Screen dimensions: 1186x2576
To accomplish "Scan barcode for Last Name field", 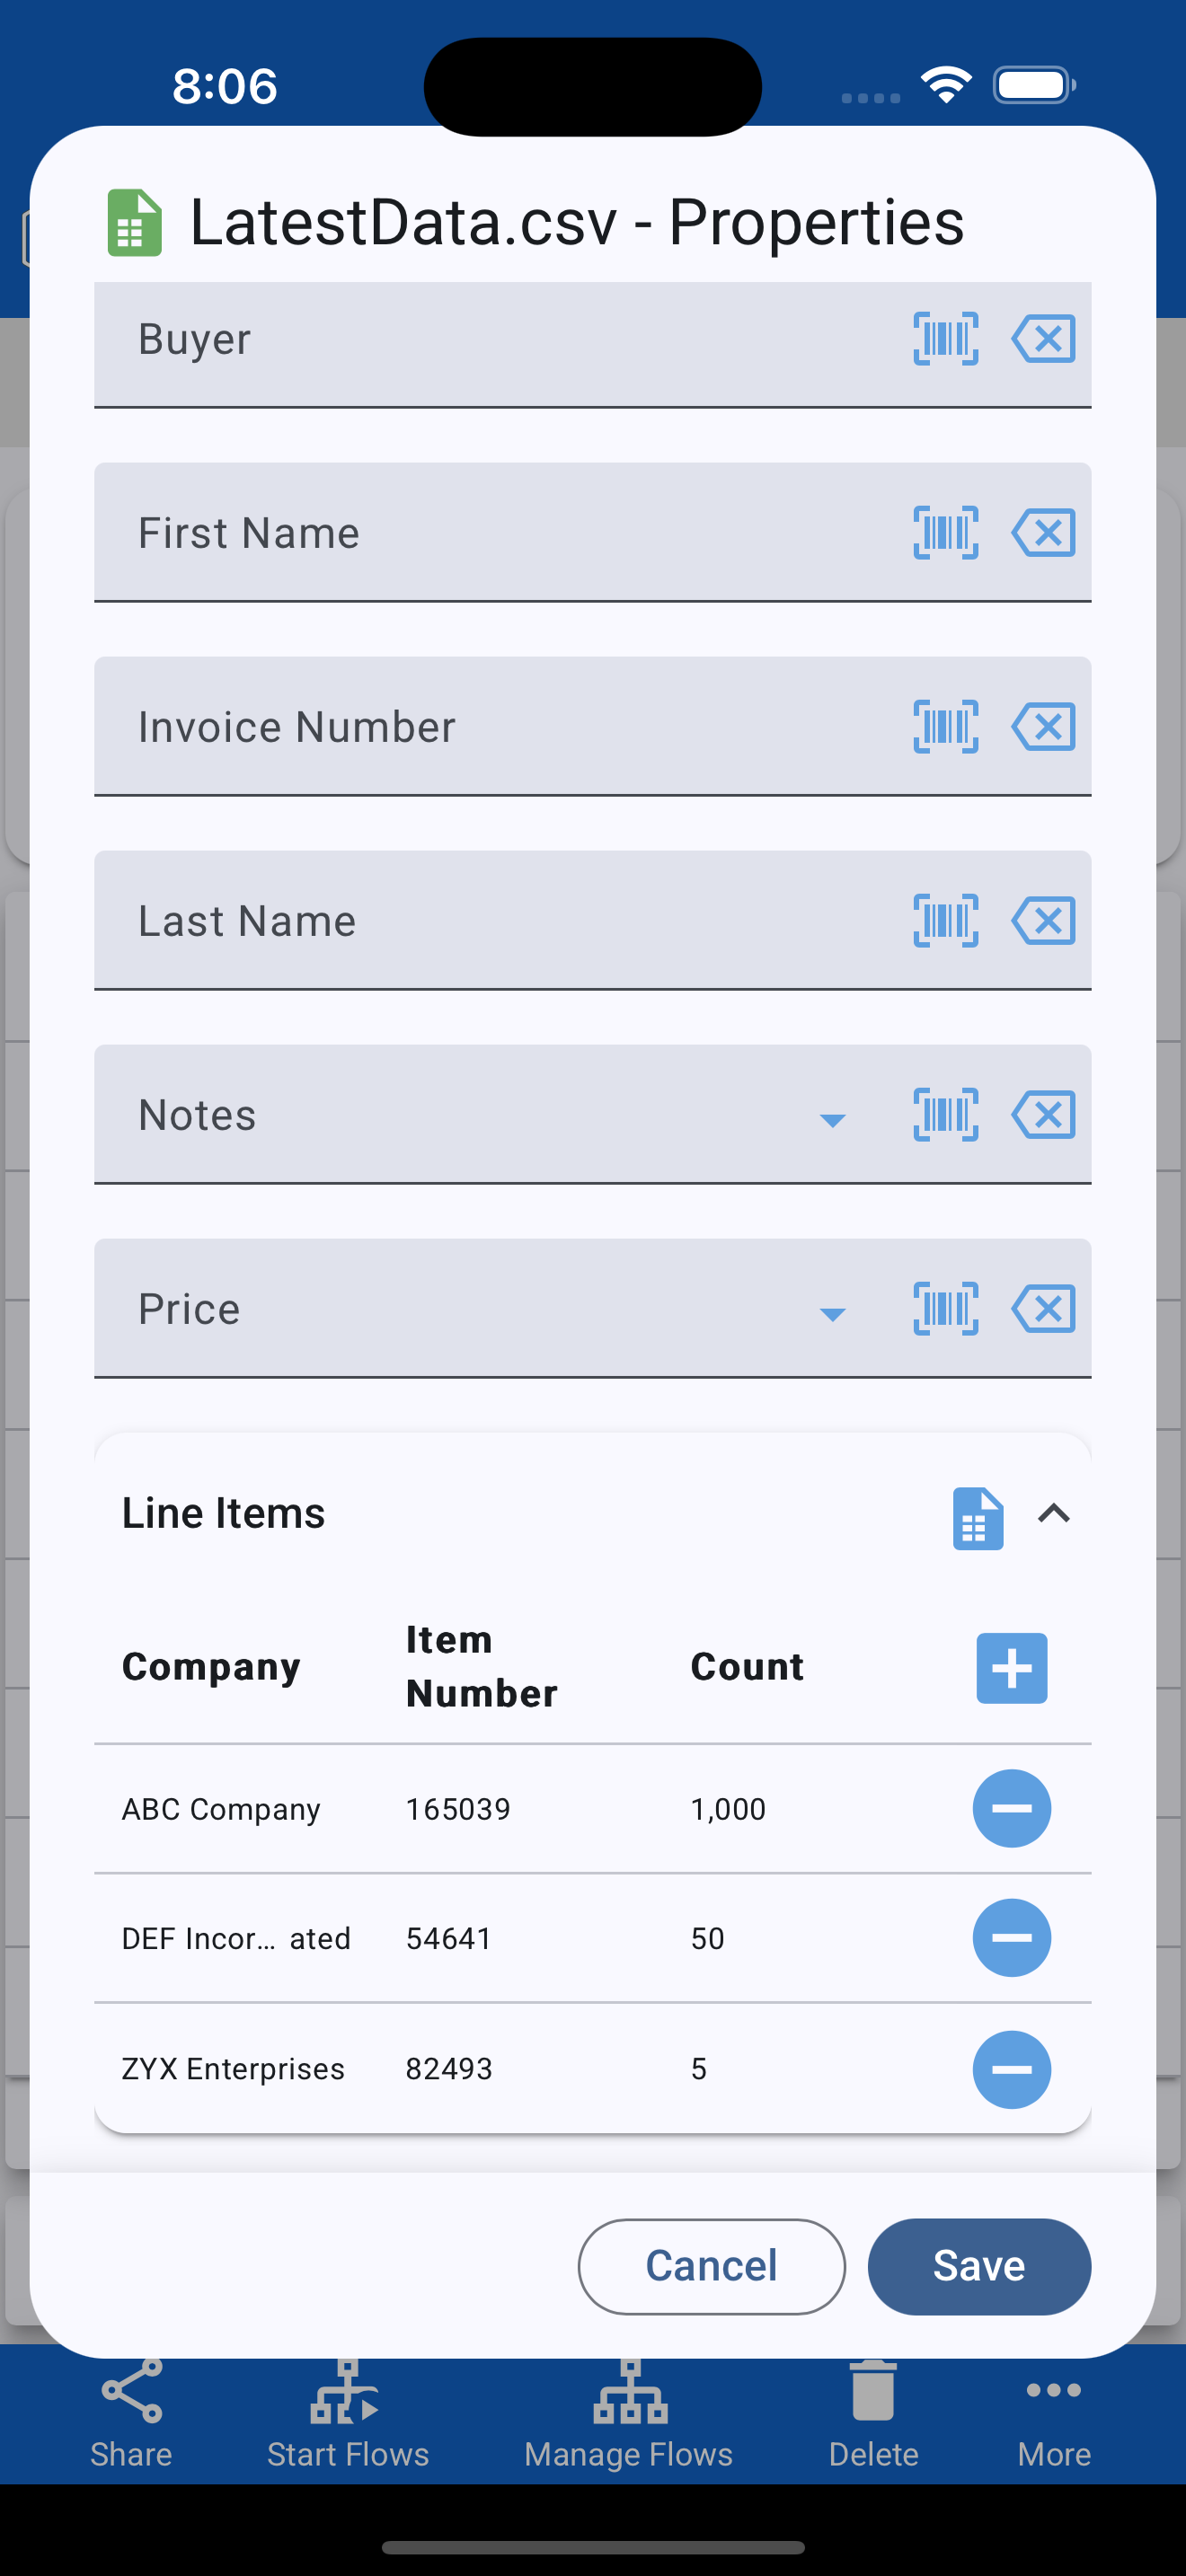I will (945, 920).
